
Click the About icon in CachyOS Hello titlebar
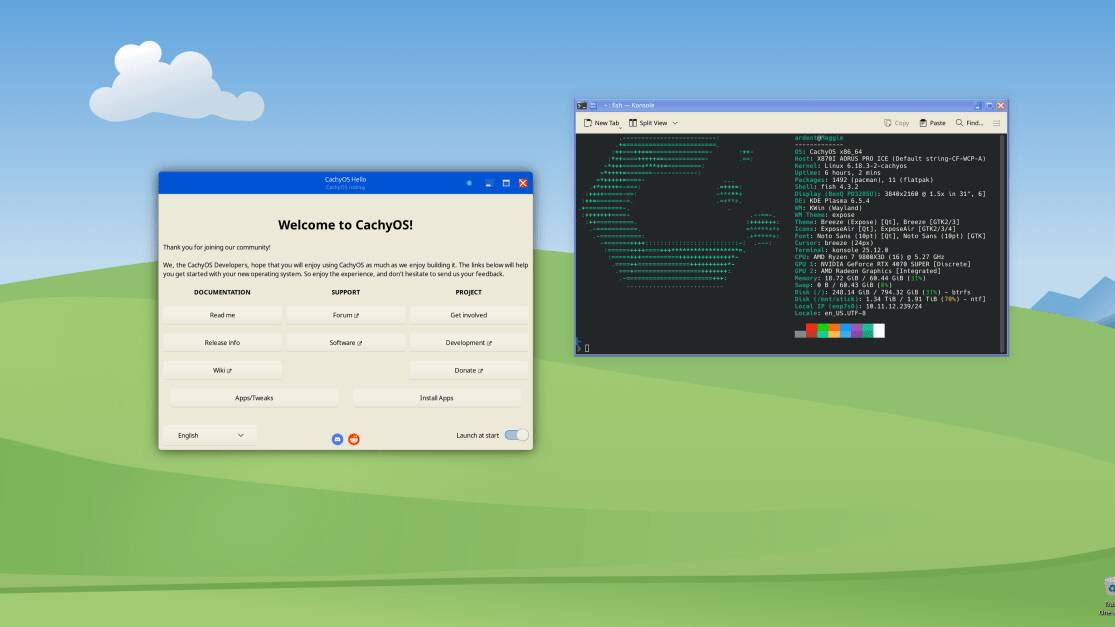470,183
